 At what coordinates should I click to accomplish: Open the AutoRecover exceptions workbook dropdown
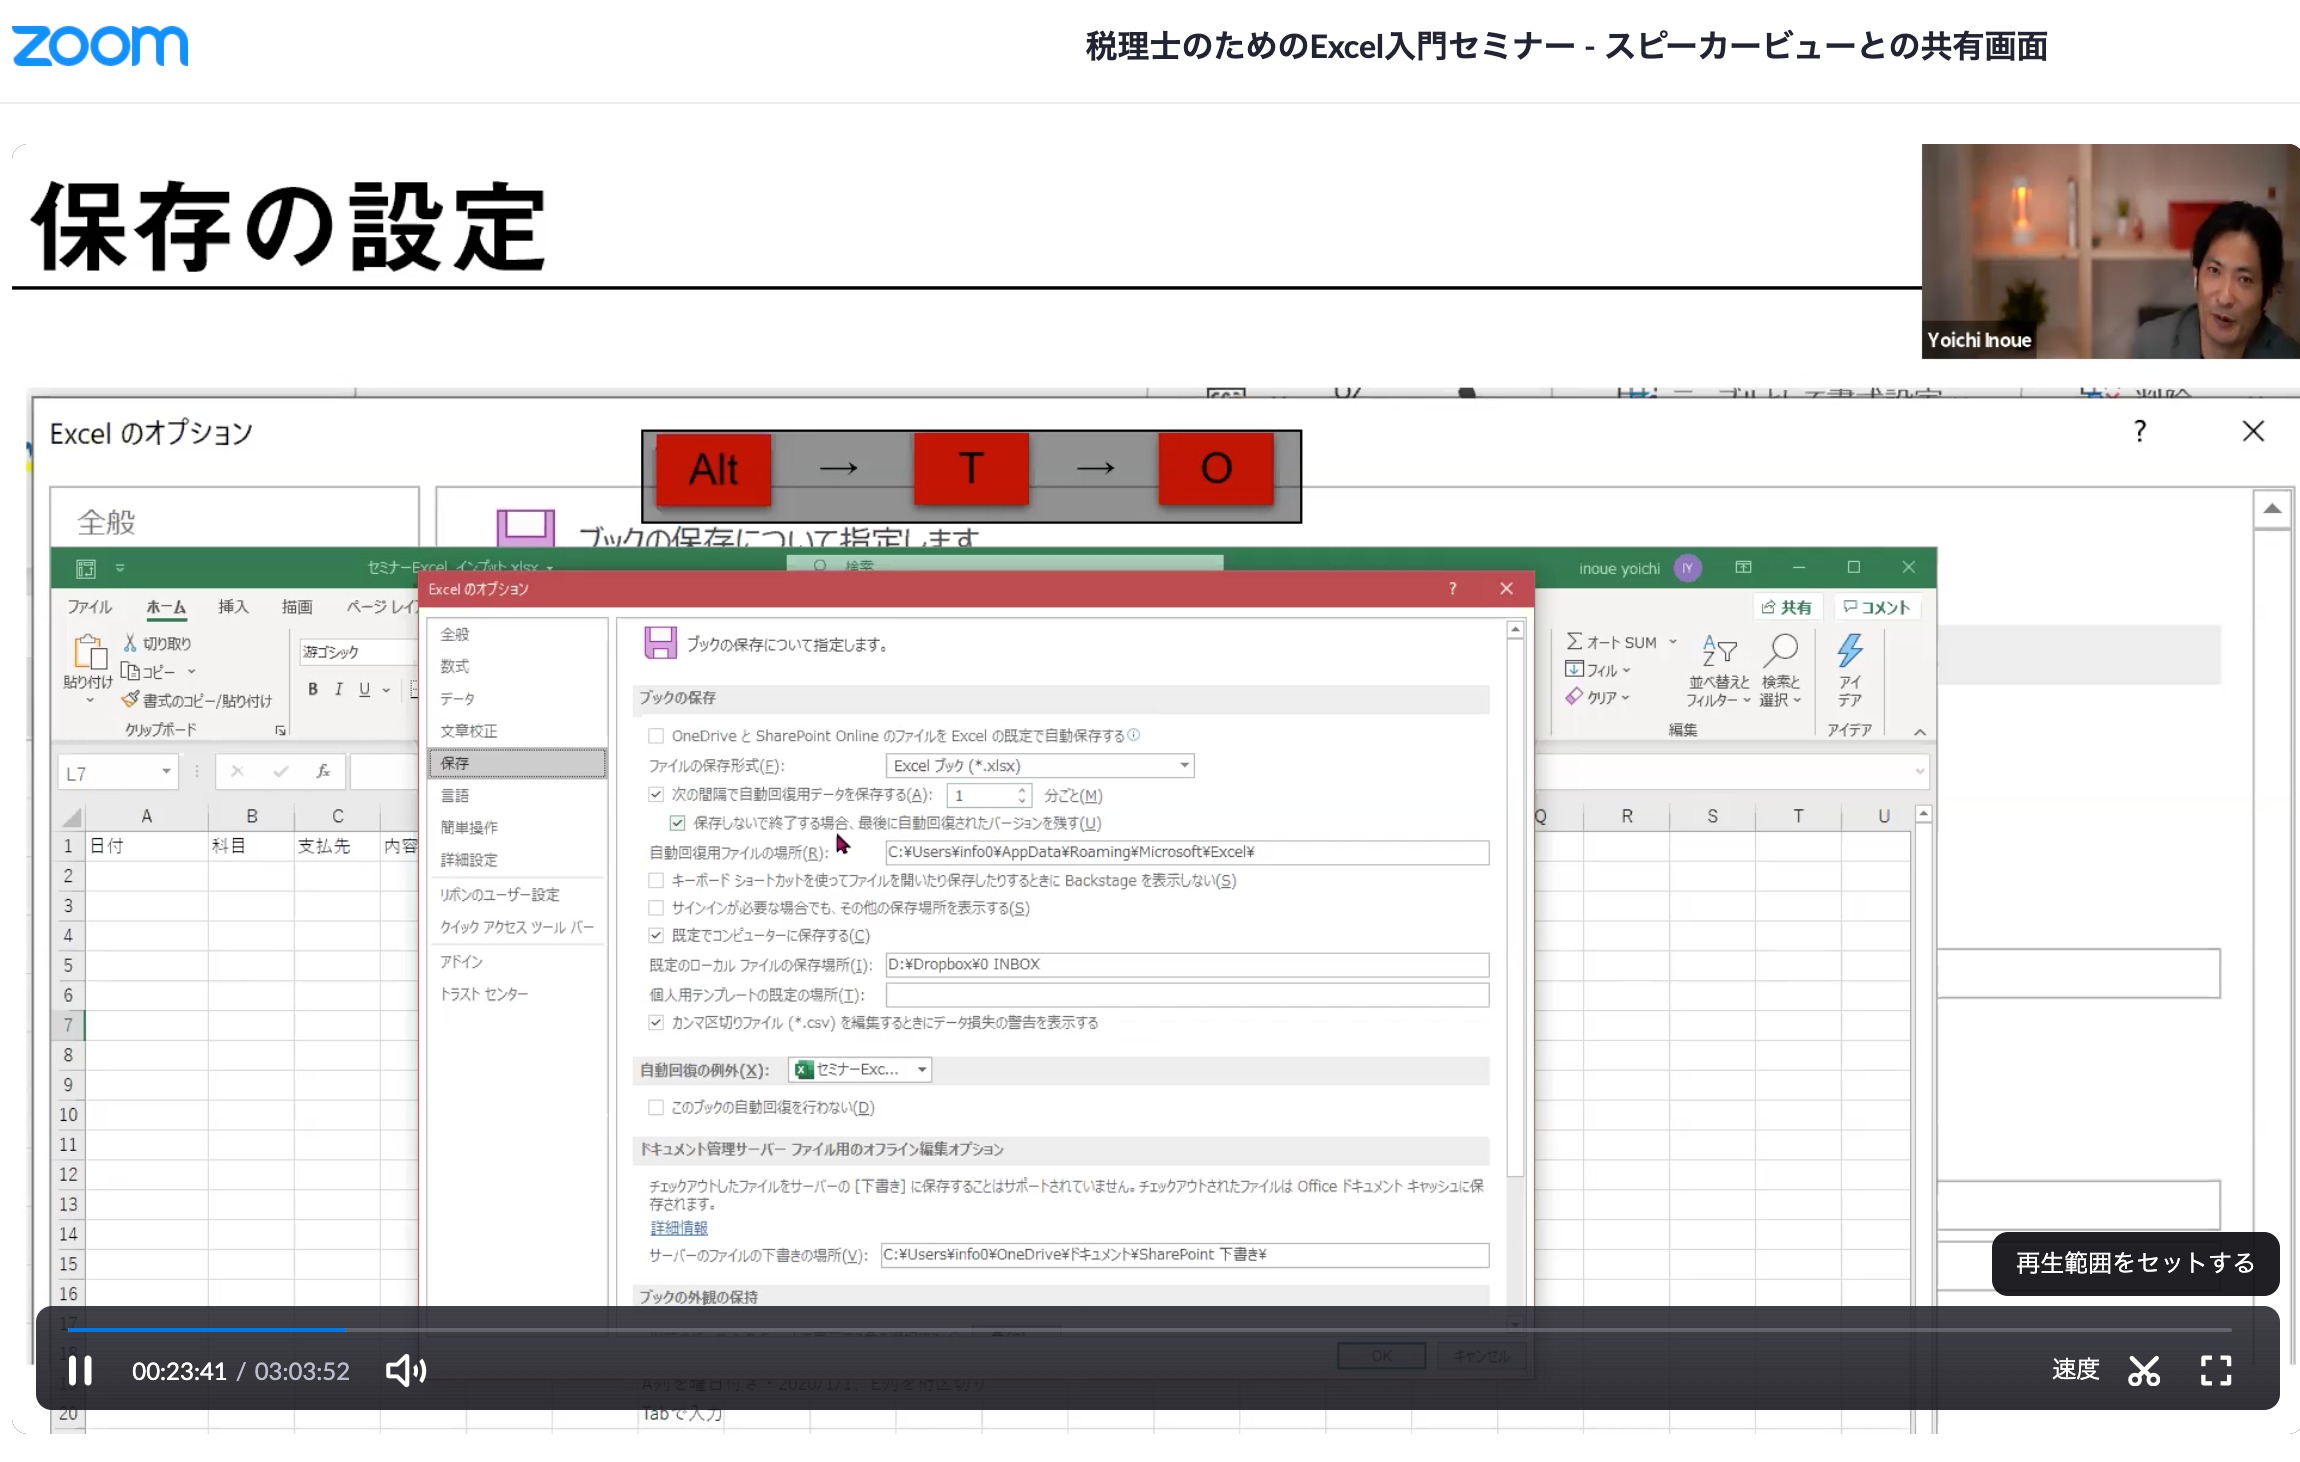921,1070
